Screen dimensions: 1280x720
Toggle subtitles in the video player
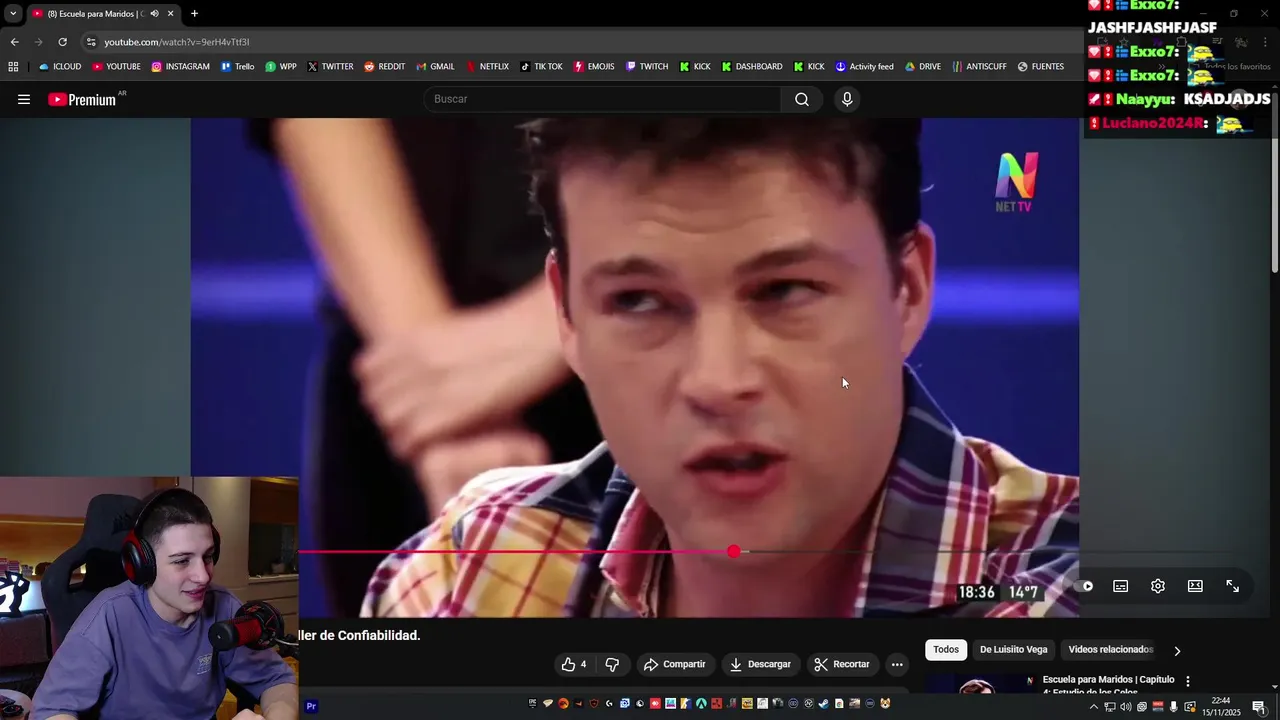1121,586
